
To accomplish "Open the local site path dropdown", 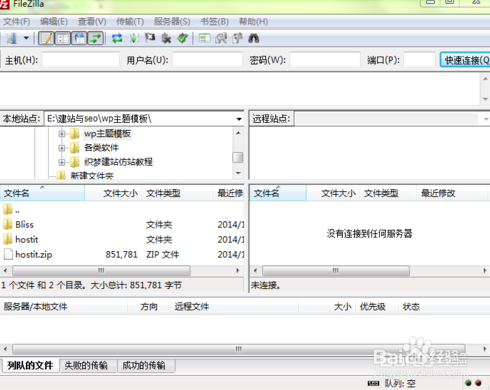I will pyautogui.click(x=239, y=119).
